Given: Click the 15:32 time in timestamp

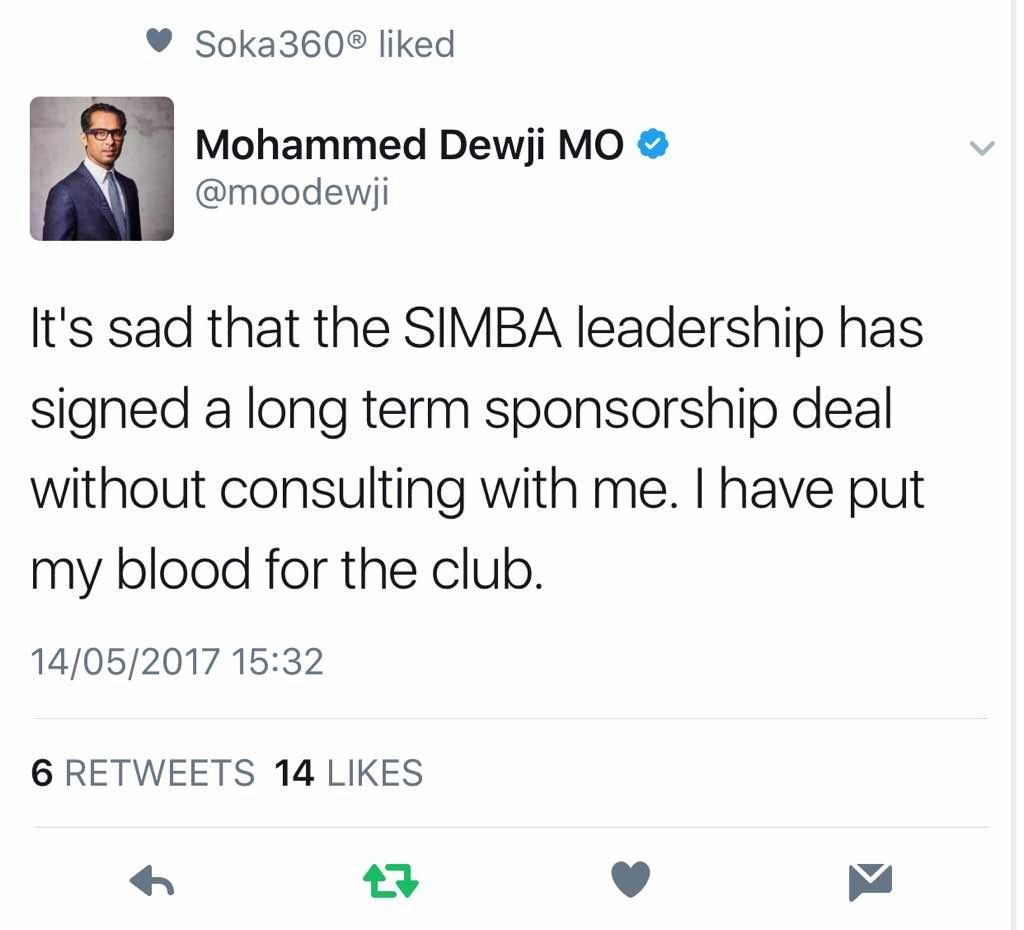Looking at the screenshot, I should click(277, 661).
